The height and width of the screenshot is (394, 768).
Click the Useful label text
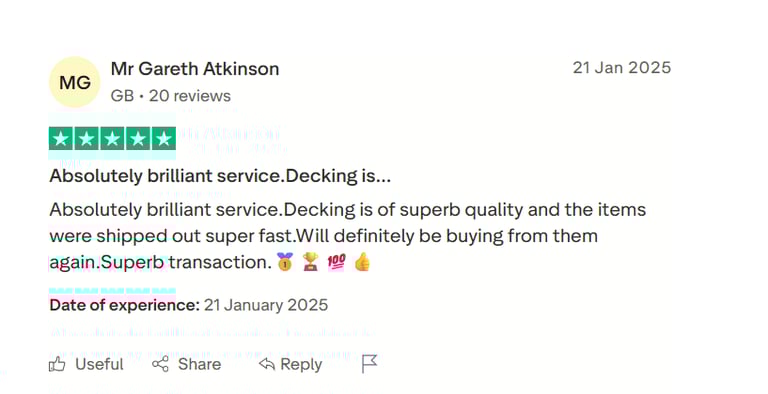click(x=99, y=364)
